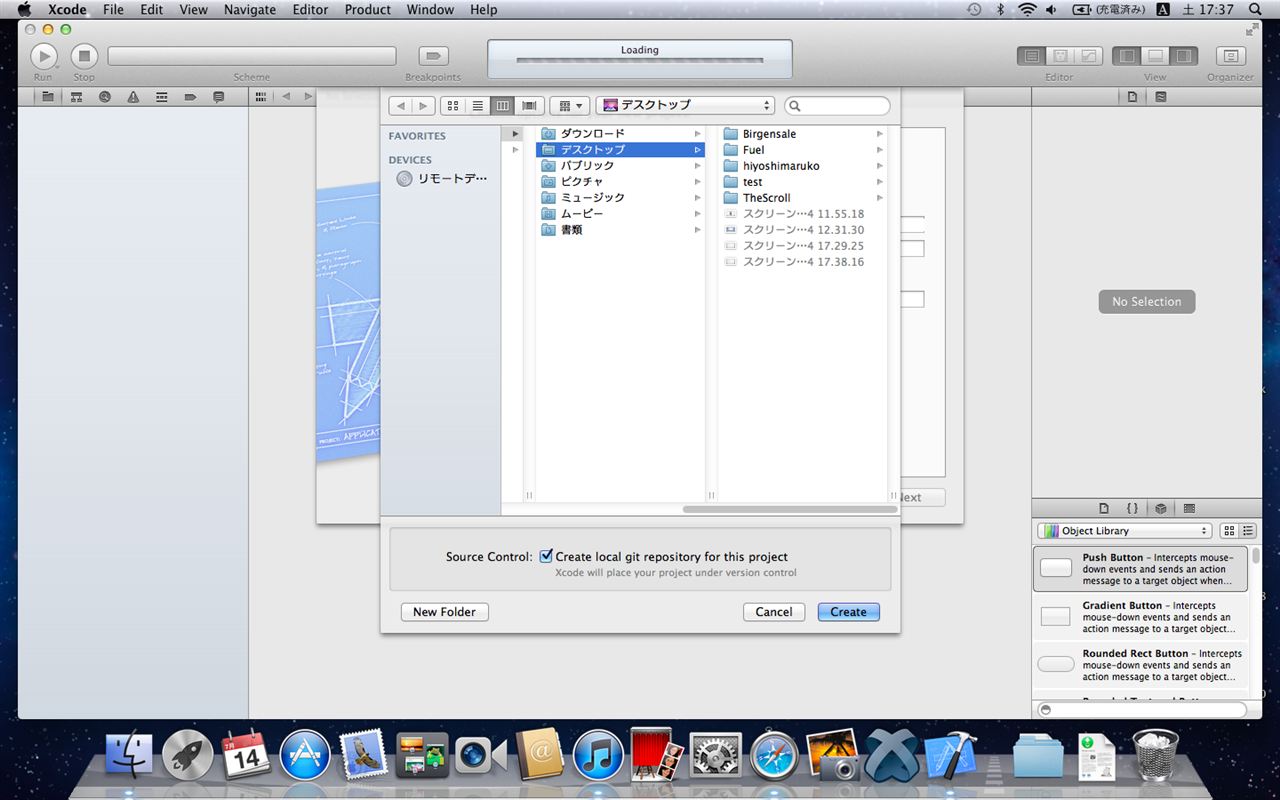Open the Log navigator speech-bubble icon

[x=218, y=97]
